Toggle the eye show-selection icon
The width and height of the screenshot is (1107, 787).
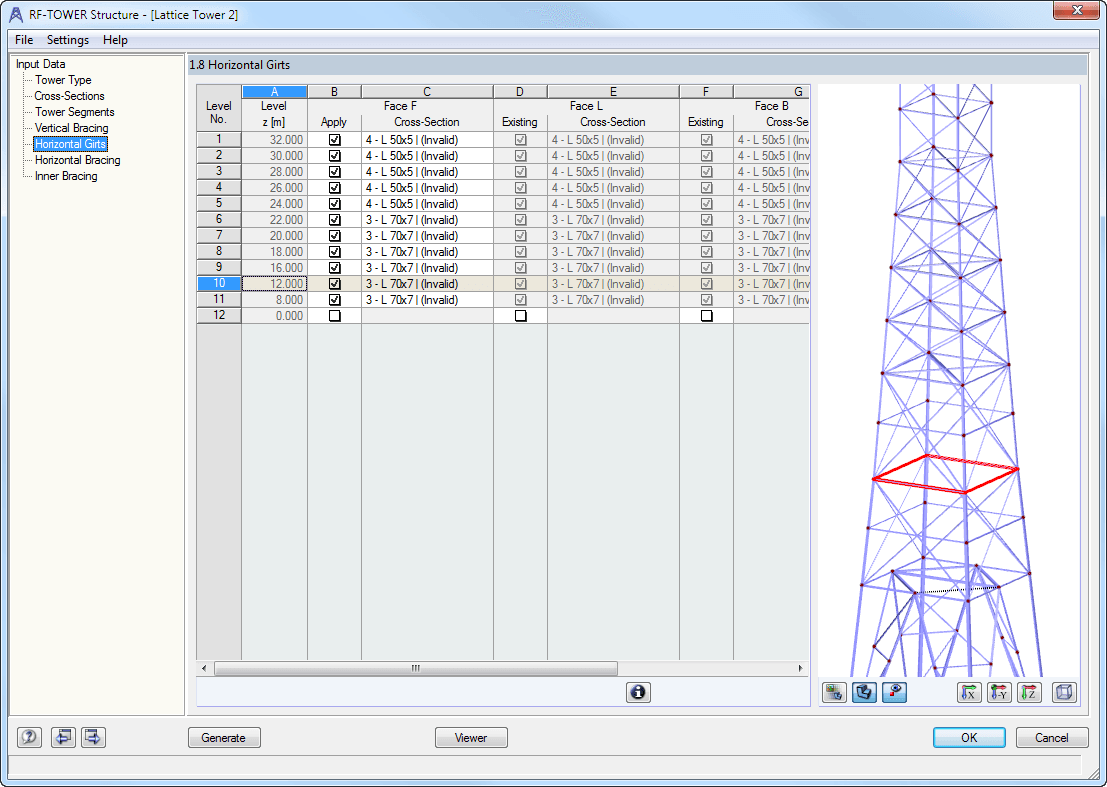(x=894, y=692)
